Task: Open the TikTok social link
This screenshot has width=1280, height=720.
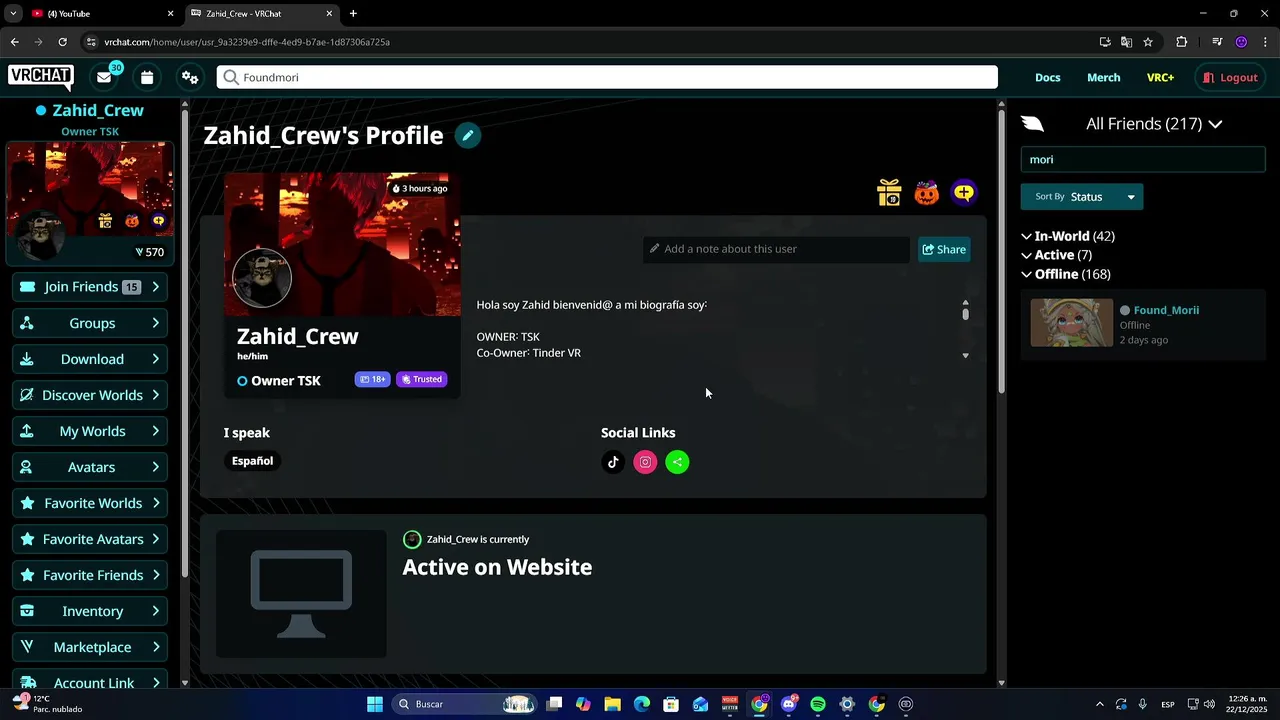Action: coord(613,462)
